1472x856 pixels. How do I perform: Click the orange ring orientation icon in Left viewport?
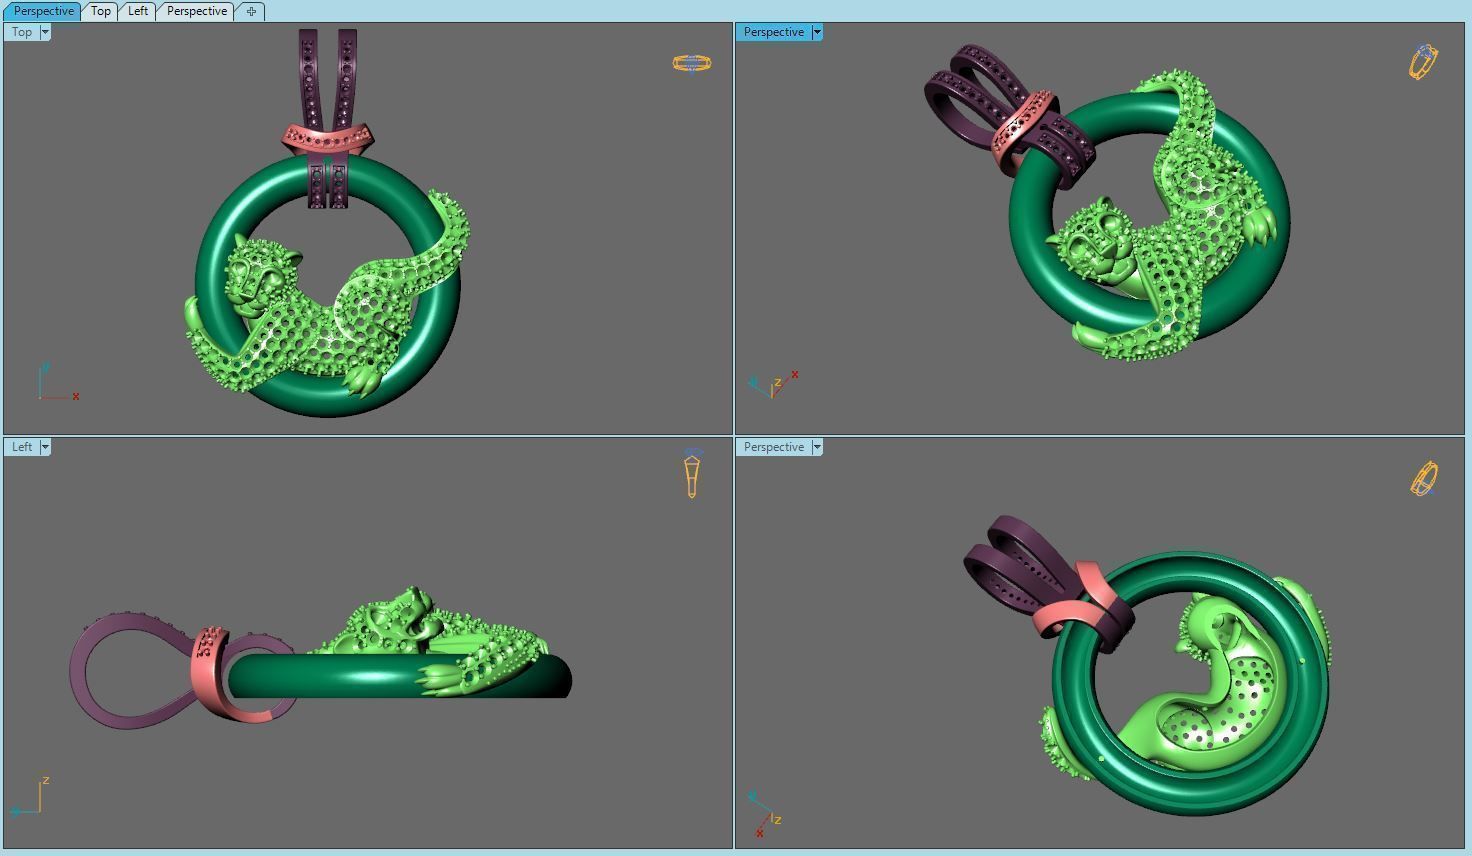coord(692,476)
